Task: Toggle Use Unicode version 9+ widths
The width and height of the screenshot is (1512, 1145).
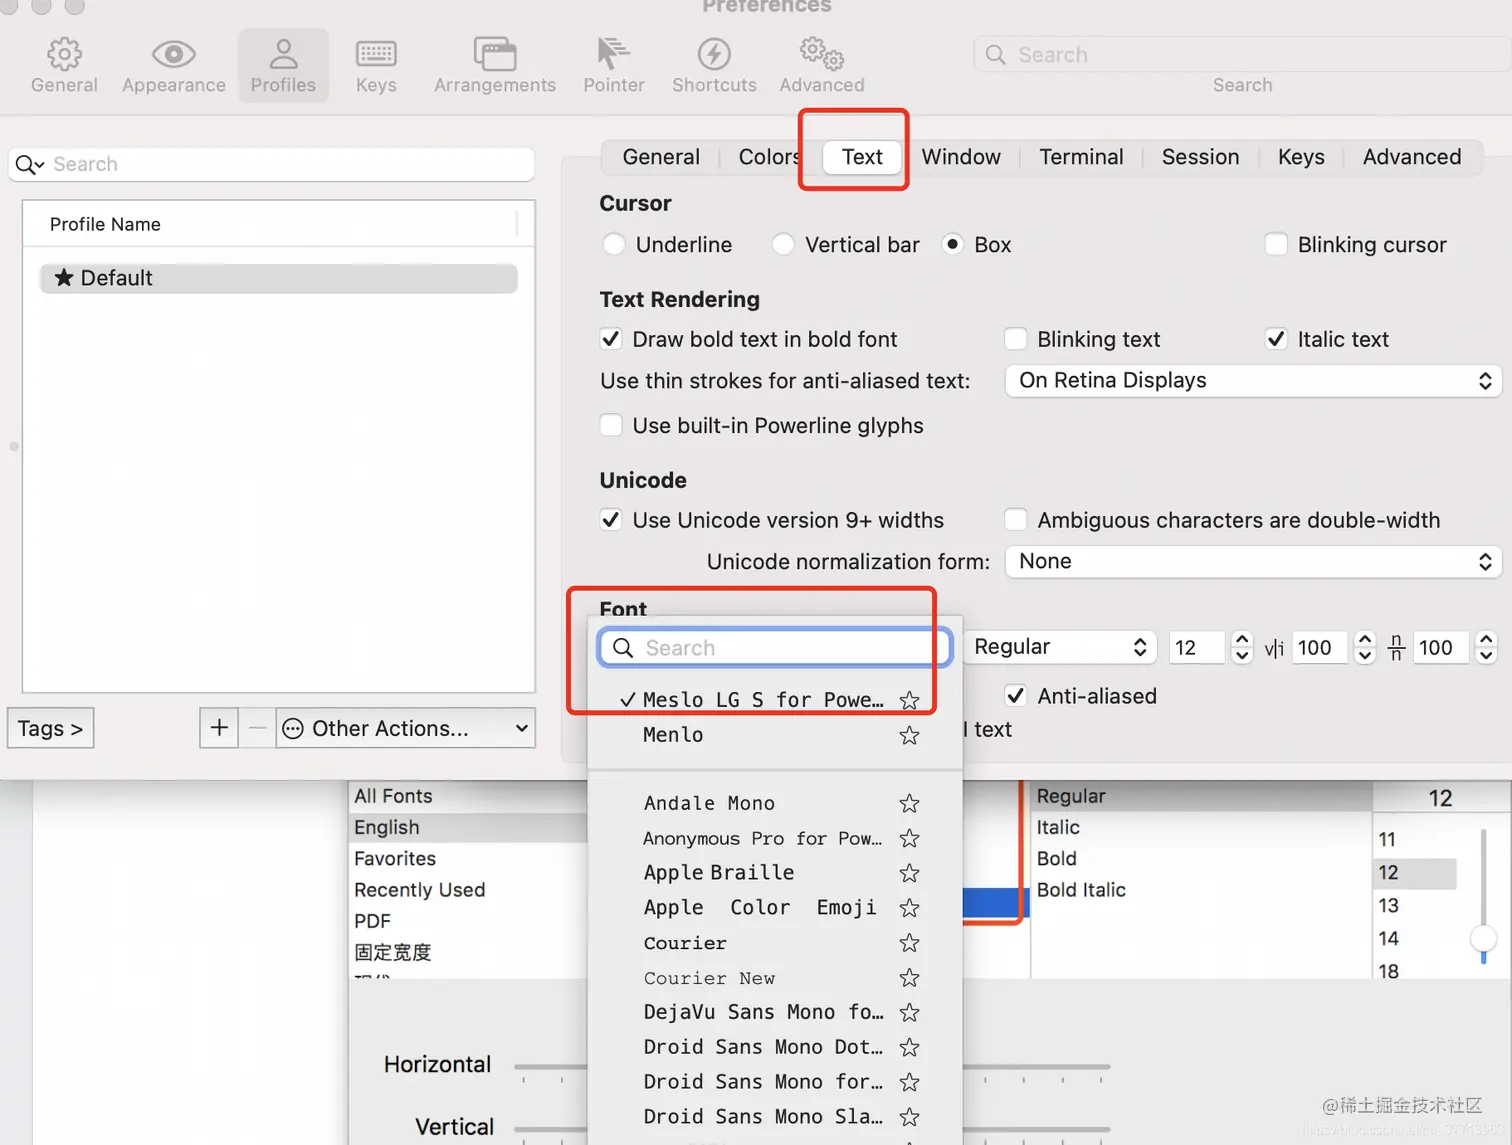Action: (x=611, y=520)
